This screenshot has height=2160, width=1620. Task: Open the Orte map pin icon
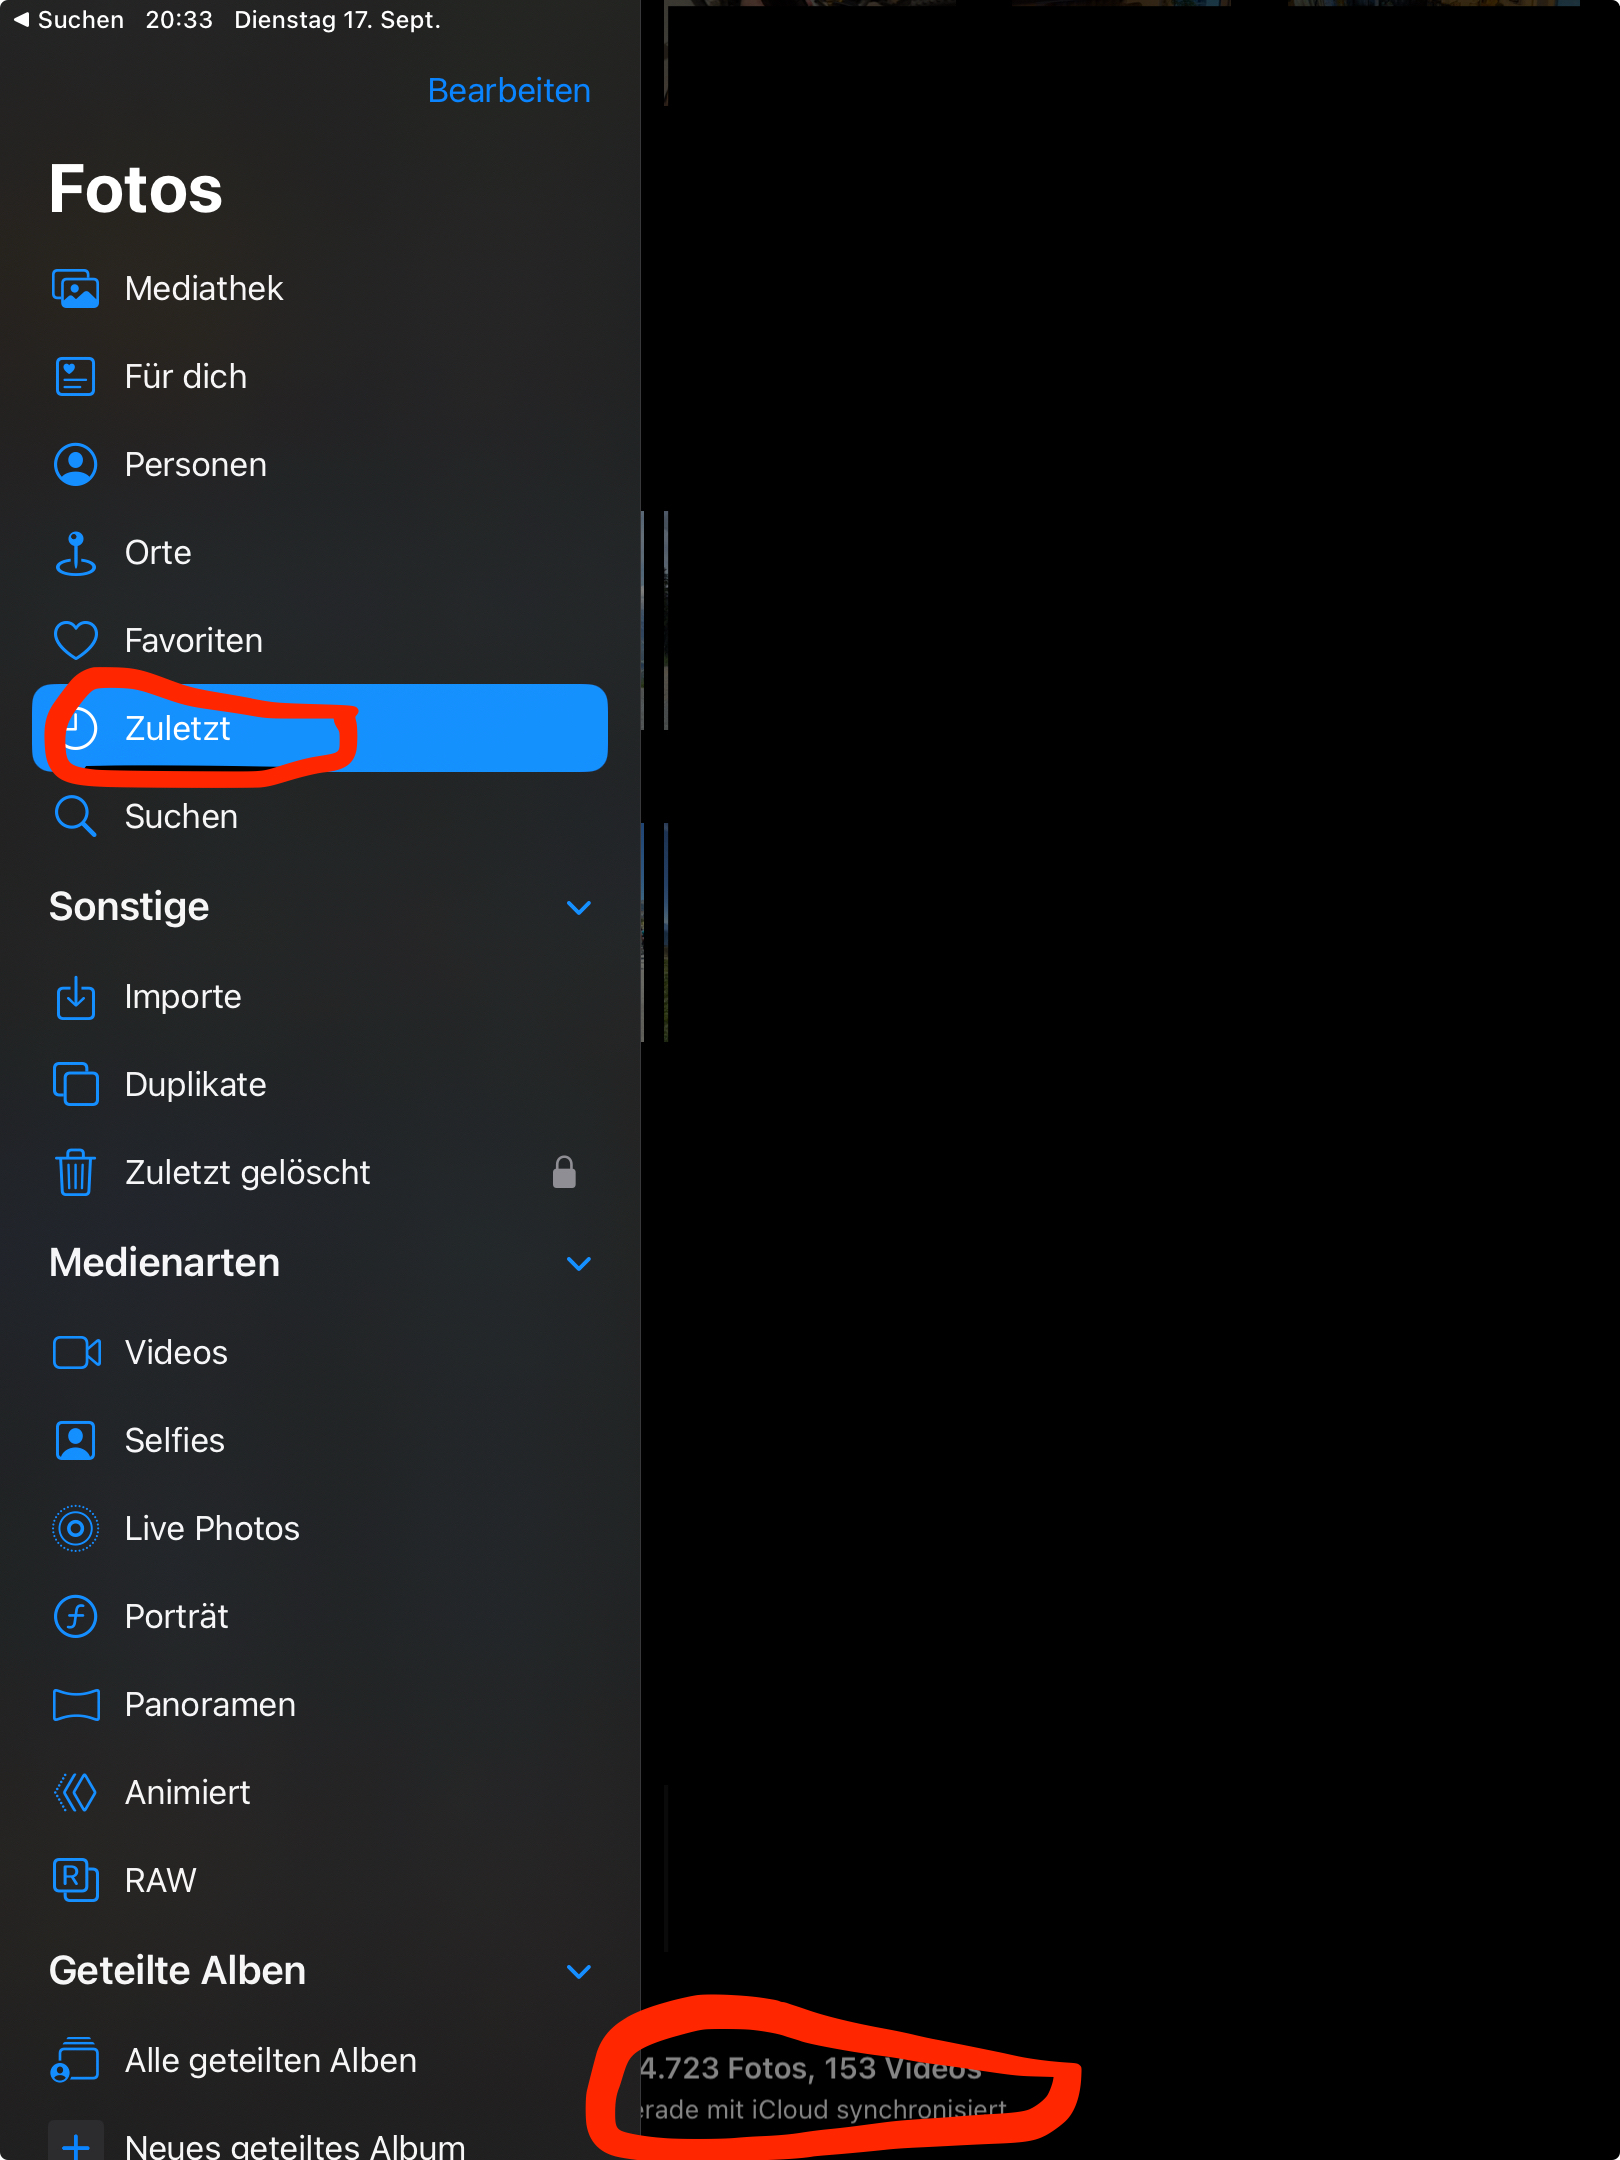pyautogui.click(x=76, y=553)
